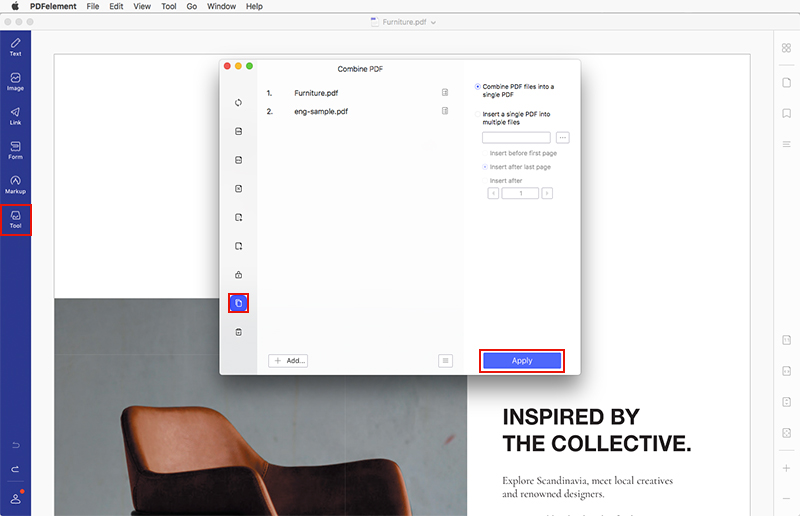This screenshot has height=516, width=800.
Task: Open the Form tool panel
Action: tap(15, 150)
